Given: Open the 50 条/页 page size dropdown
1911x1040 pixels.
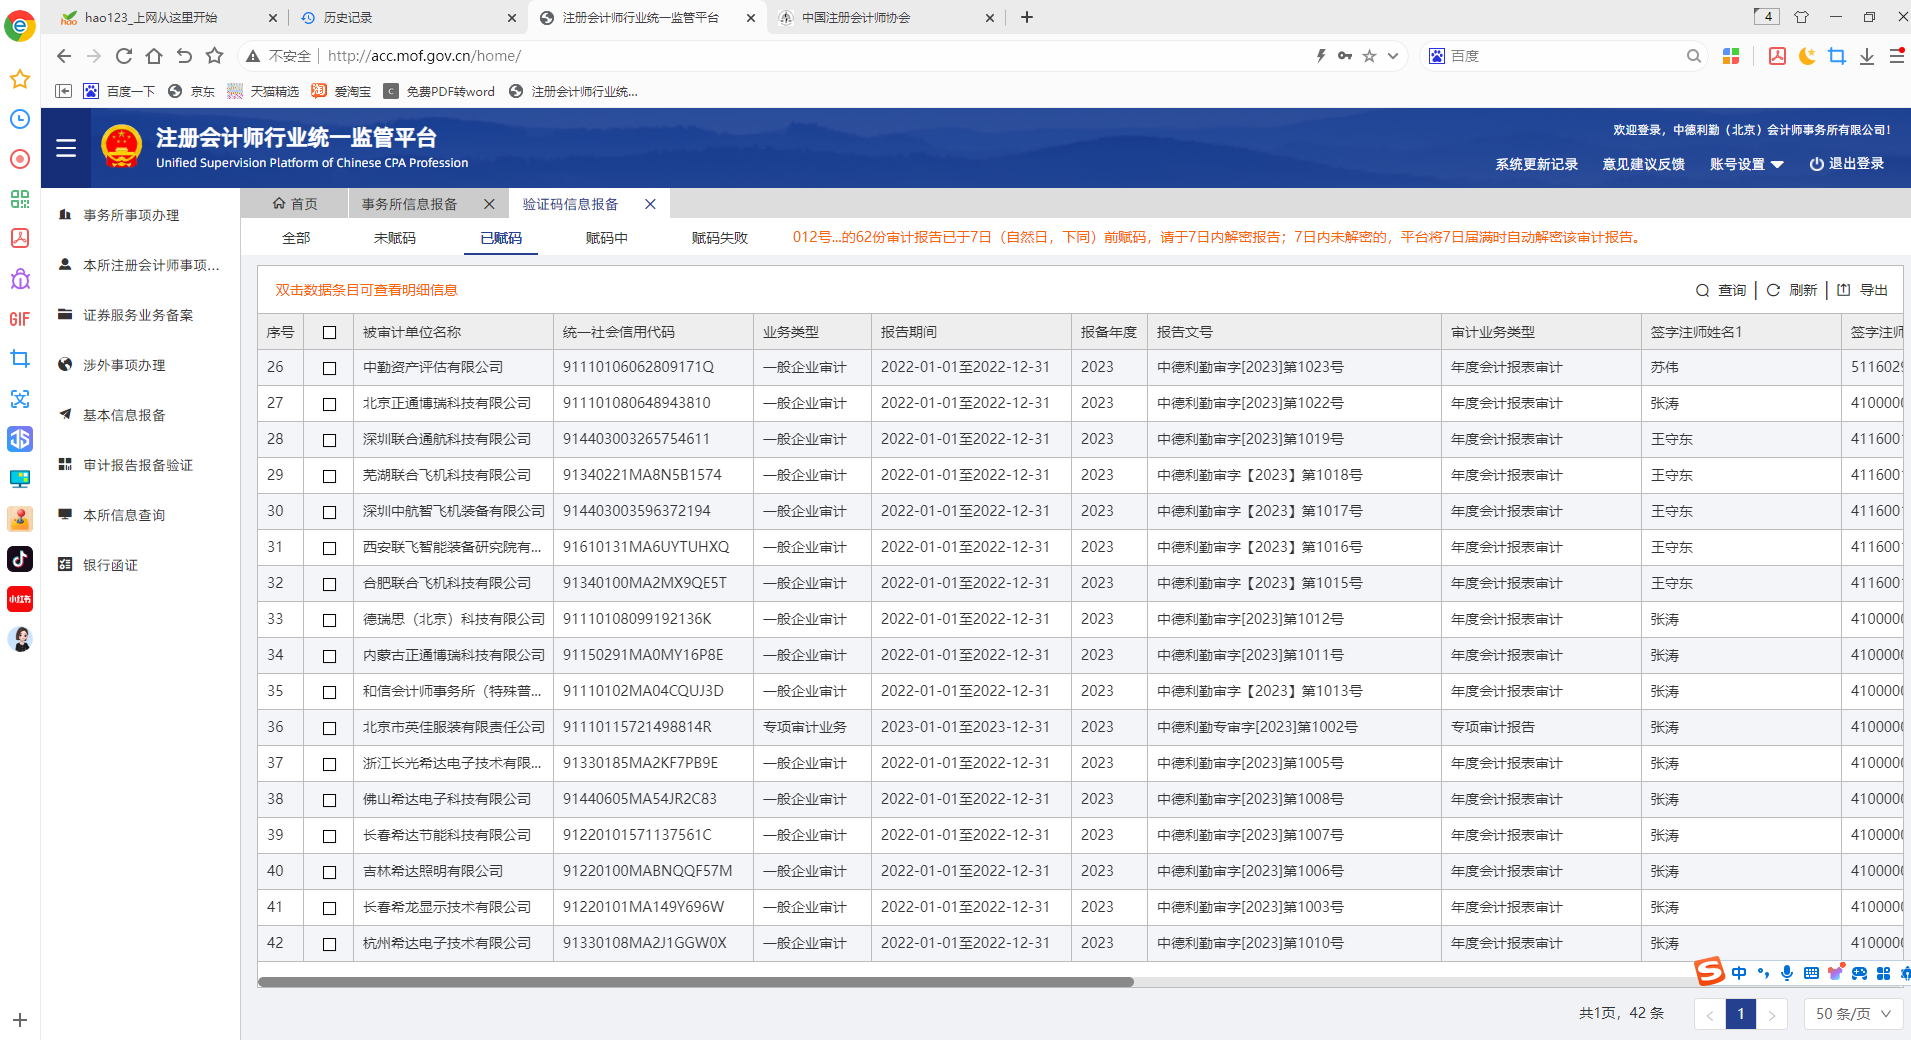Looking at the screenshot, I should coord(1852,1013).
